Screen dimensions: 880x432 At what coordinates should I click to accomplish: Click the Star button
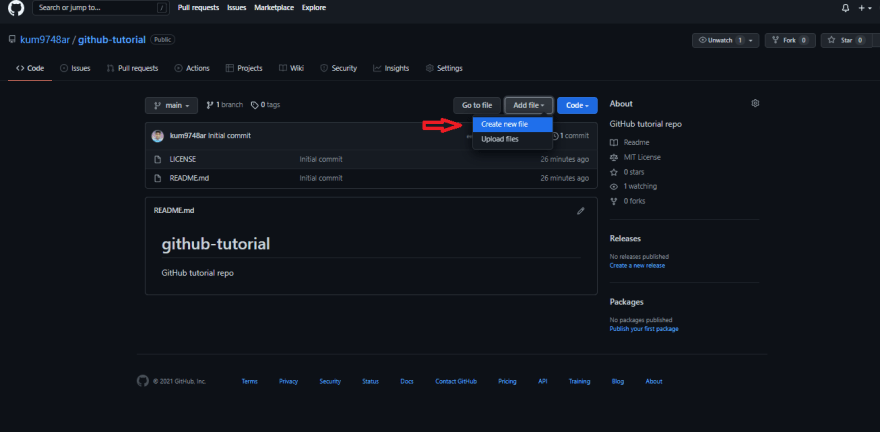tap(847, 40)
